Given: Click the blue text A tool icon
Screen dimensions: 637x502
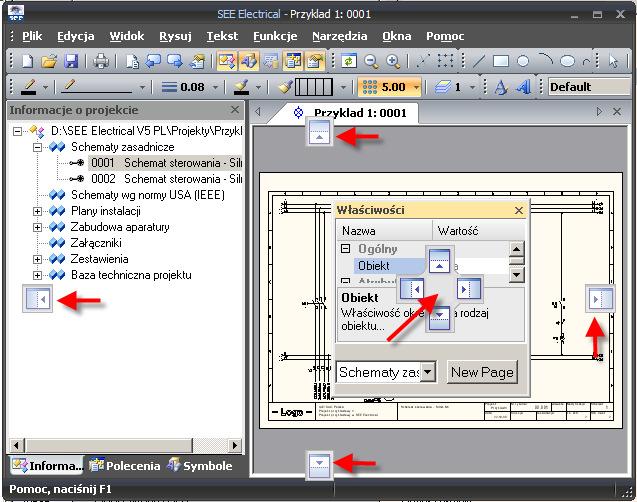Looking at the screenshot, I should [x=501, y=87].
